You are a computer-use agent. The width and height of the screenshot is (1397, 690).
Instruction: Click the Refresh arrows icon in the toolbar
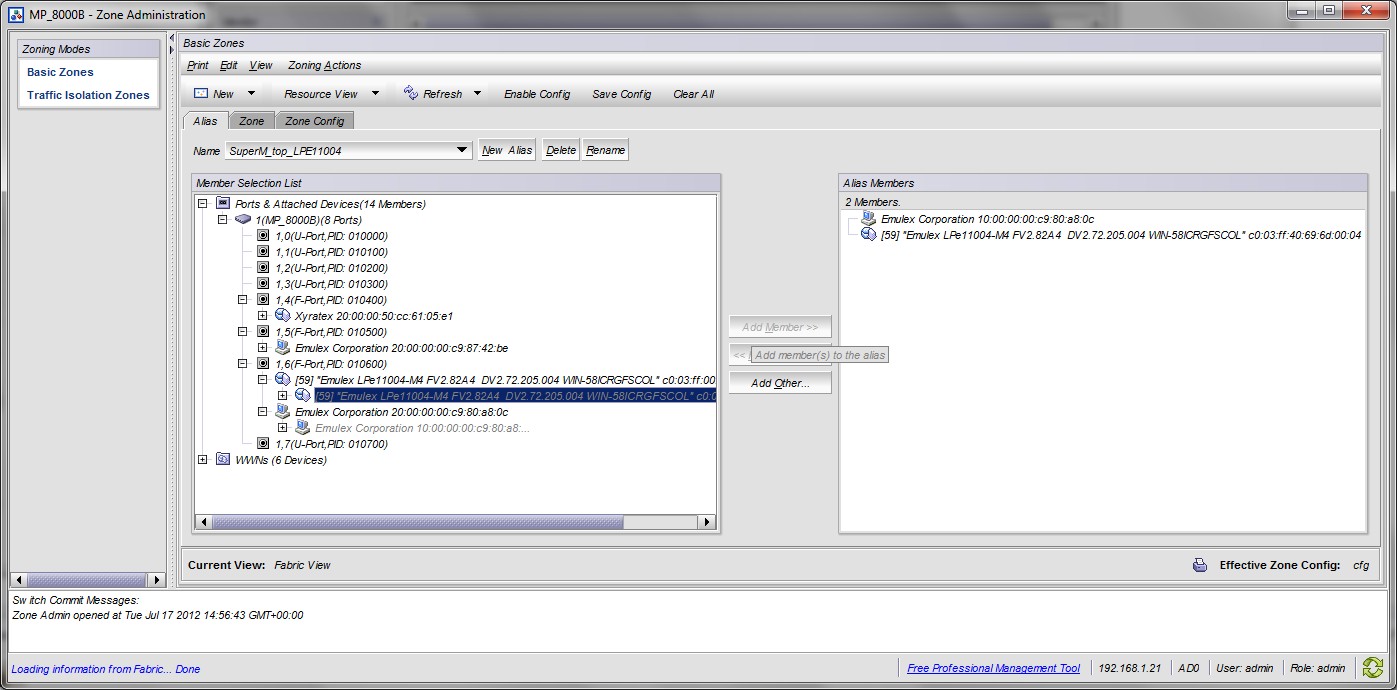[x=411, y=93]
